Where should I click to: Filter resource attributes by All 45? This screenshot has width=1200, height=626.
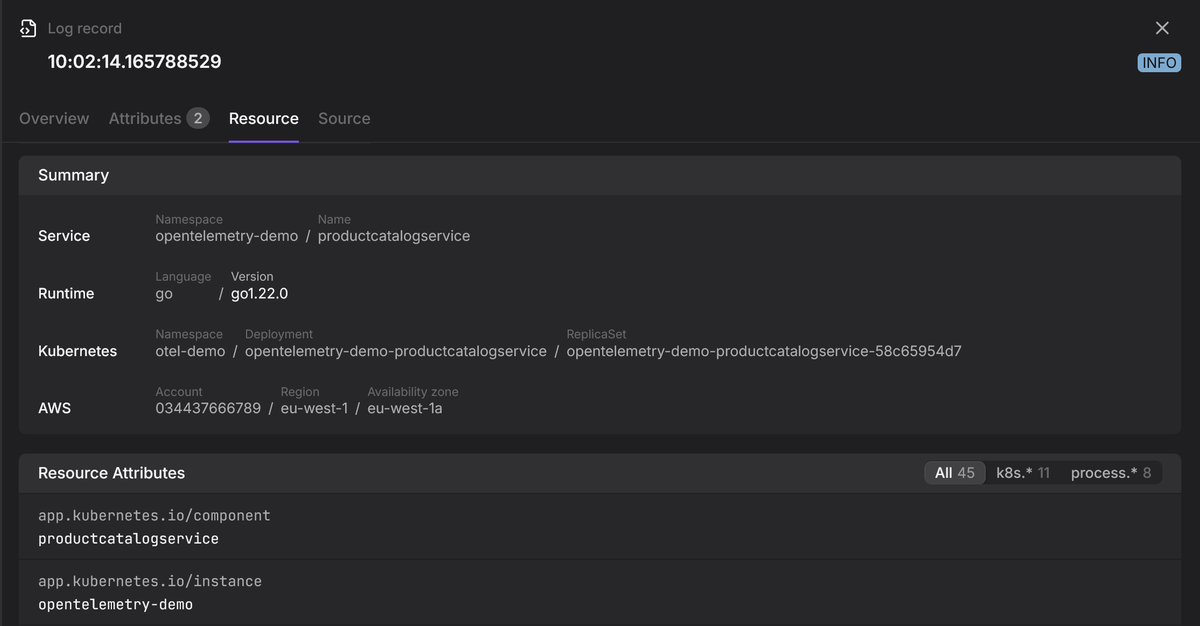tap(955, 473)
